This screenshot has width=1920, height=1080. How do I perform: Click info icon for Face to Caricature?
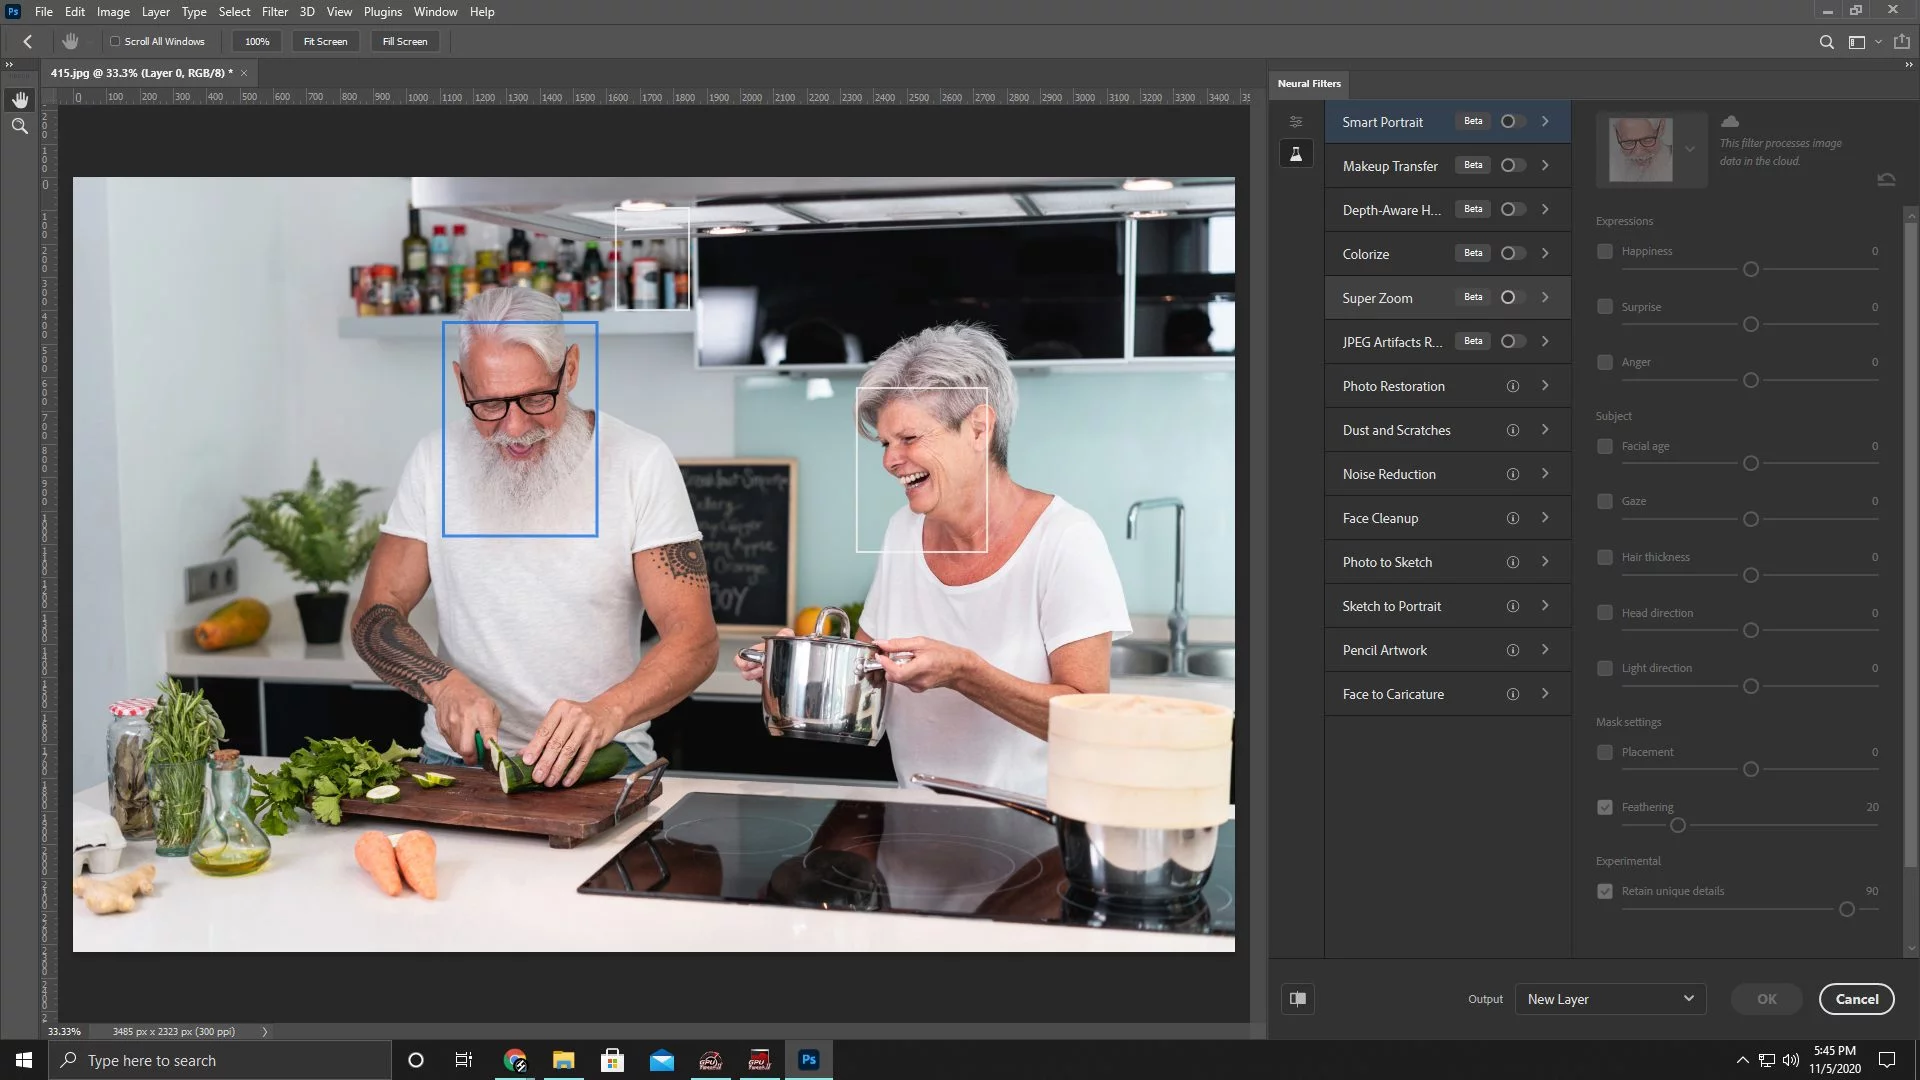(x=1513, y=694)
